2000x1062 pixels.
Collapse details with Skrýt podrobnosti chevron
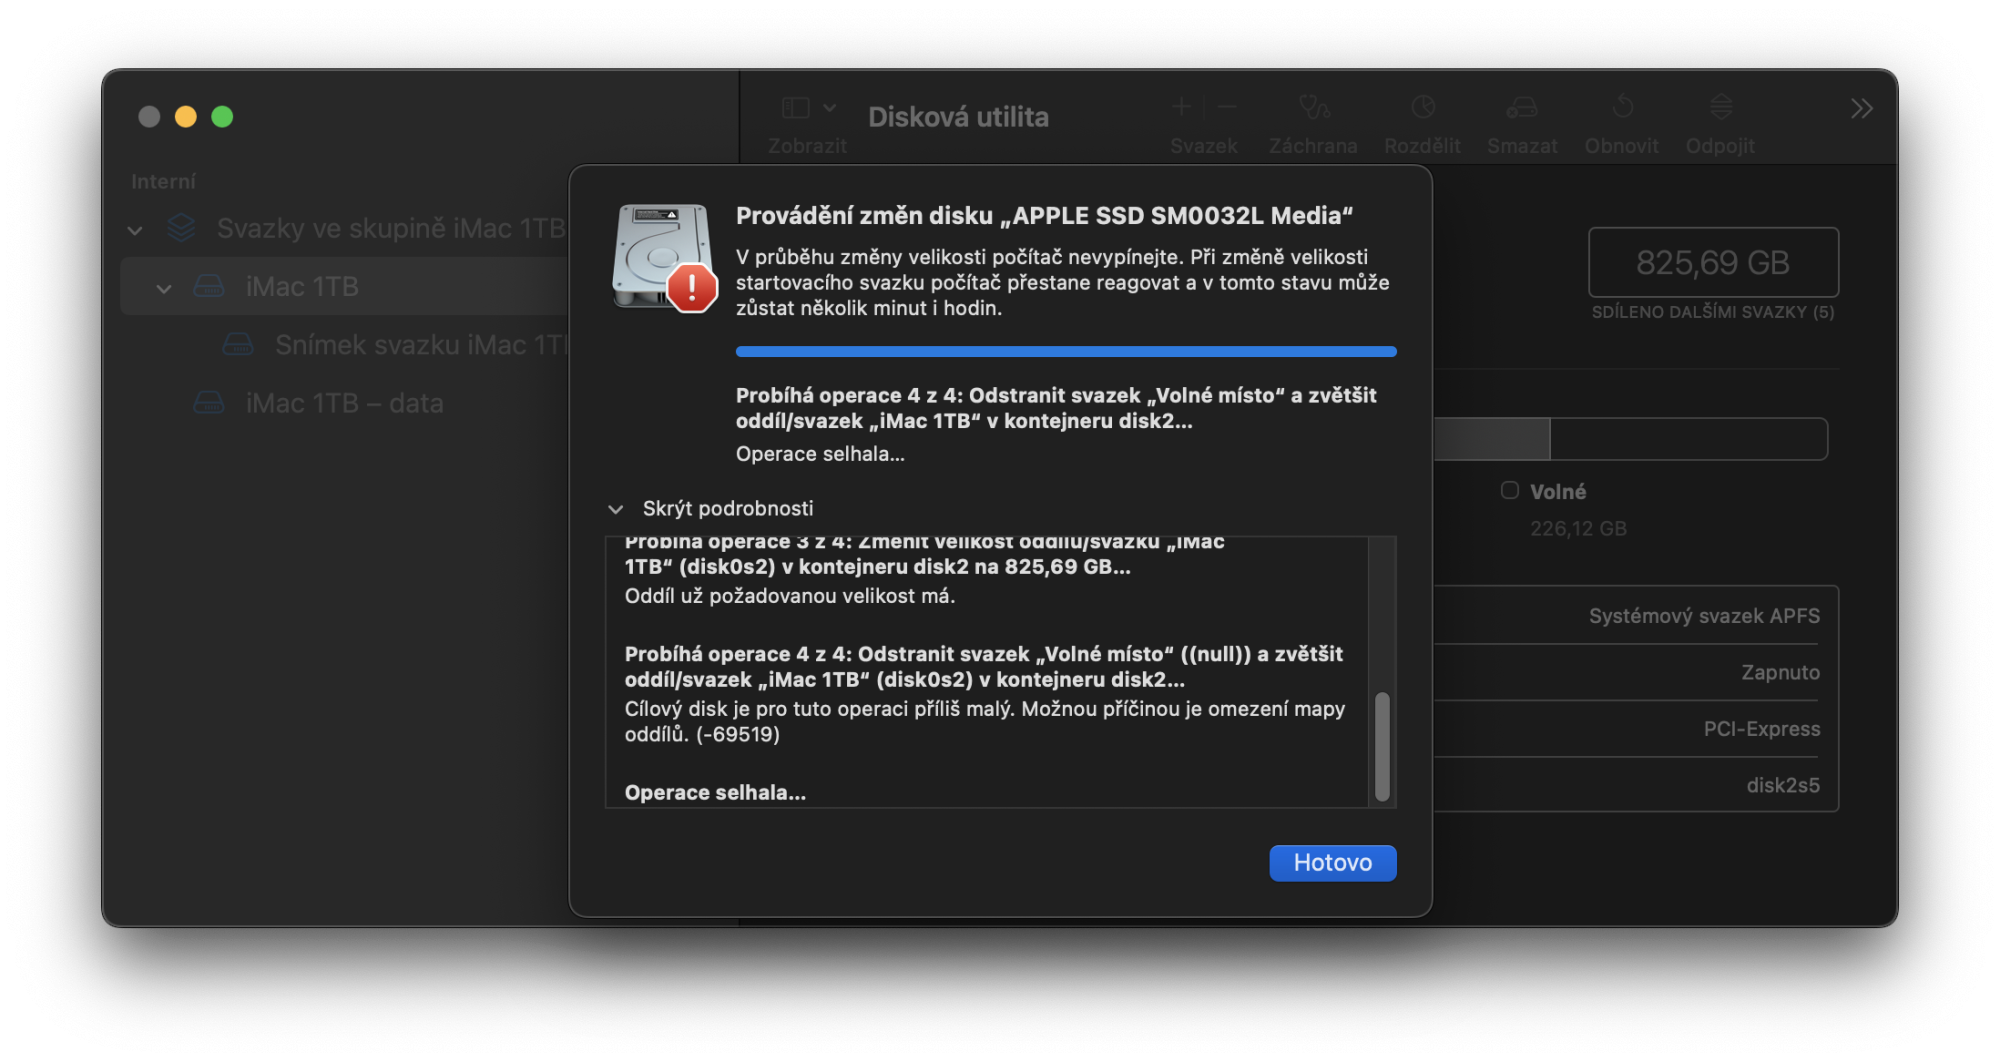pyautogui.click(x=616, y=509)
